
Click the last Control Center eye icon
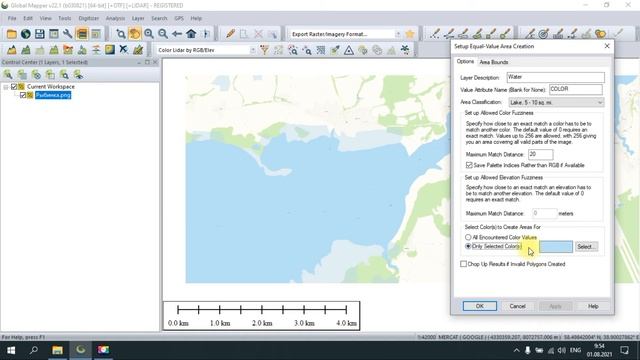78,75
